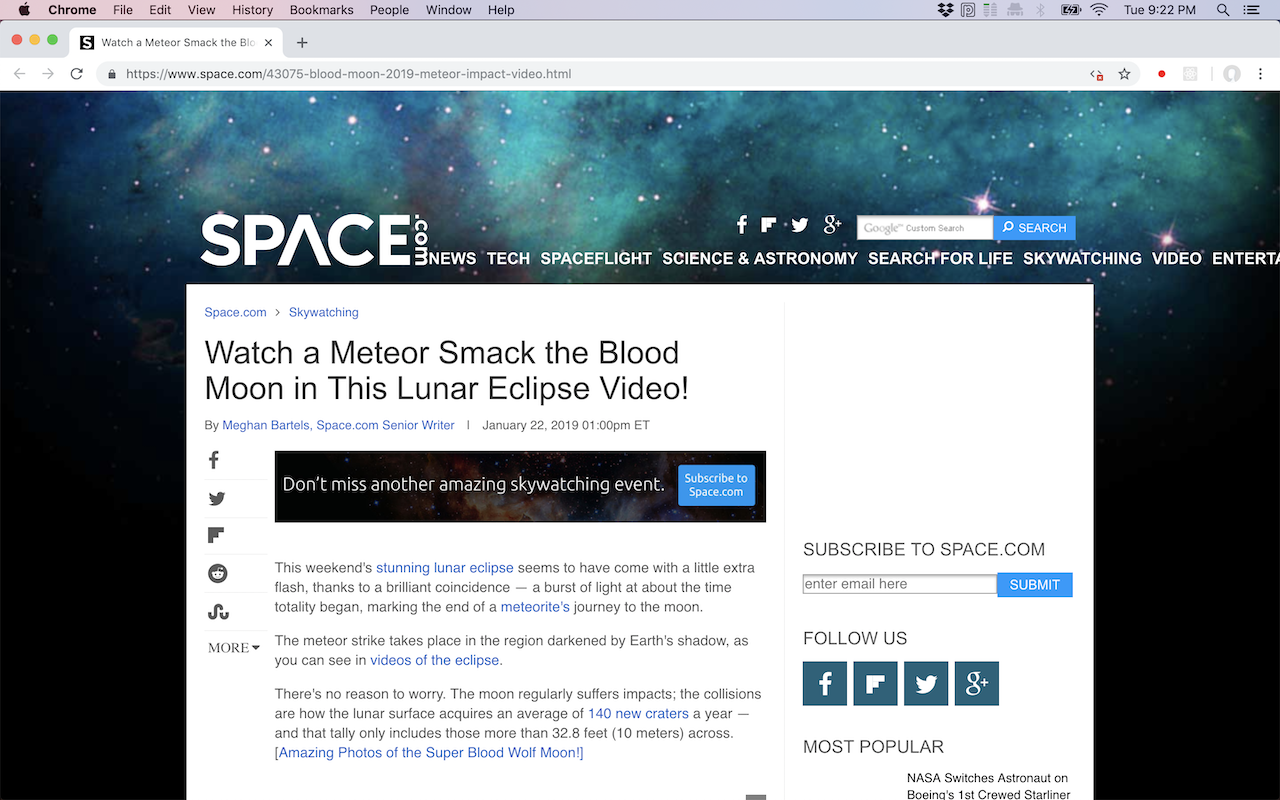This screenshot has height=800, width=1280.
Task: Open a new tab with the plus icon
Action: point(302,42)
